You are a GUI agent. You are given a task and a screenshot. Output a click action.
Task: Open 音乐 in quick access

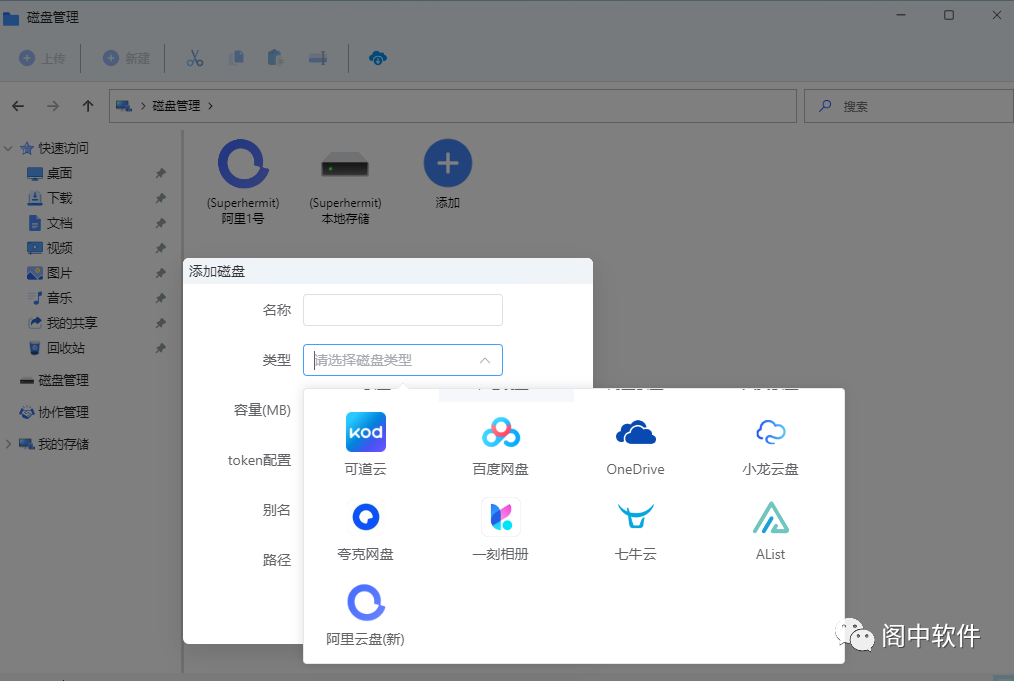click(x=59, y=298)
